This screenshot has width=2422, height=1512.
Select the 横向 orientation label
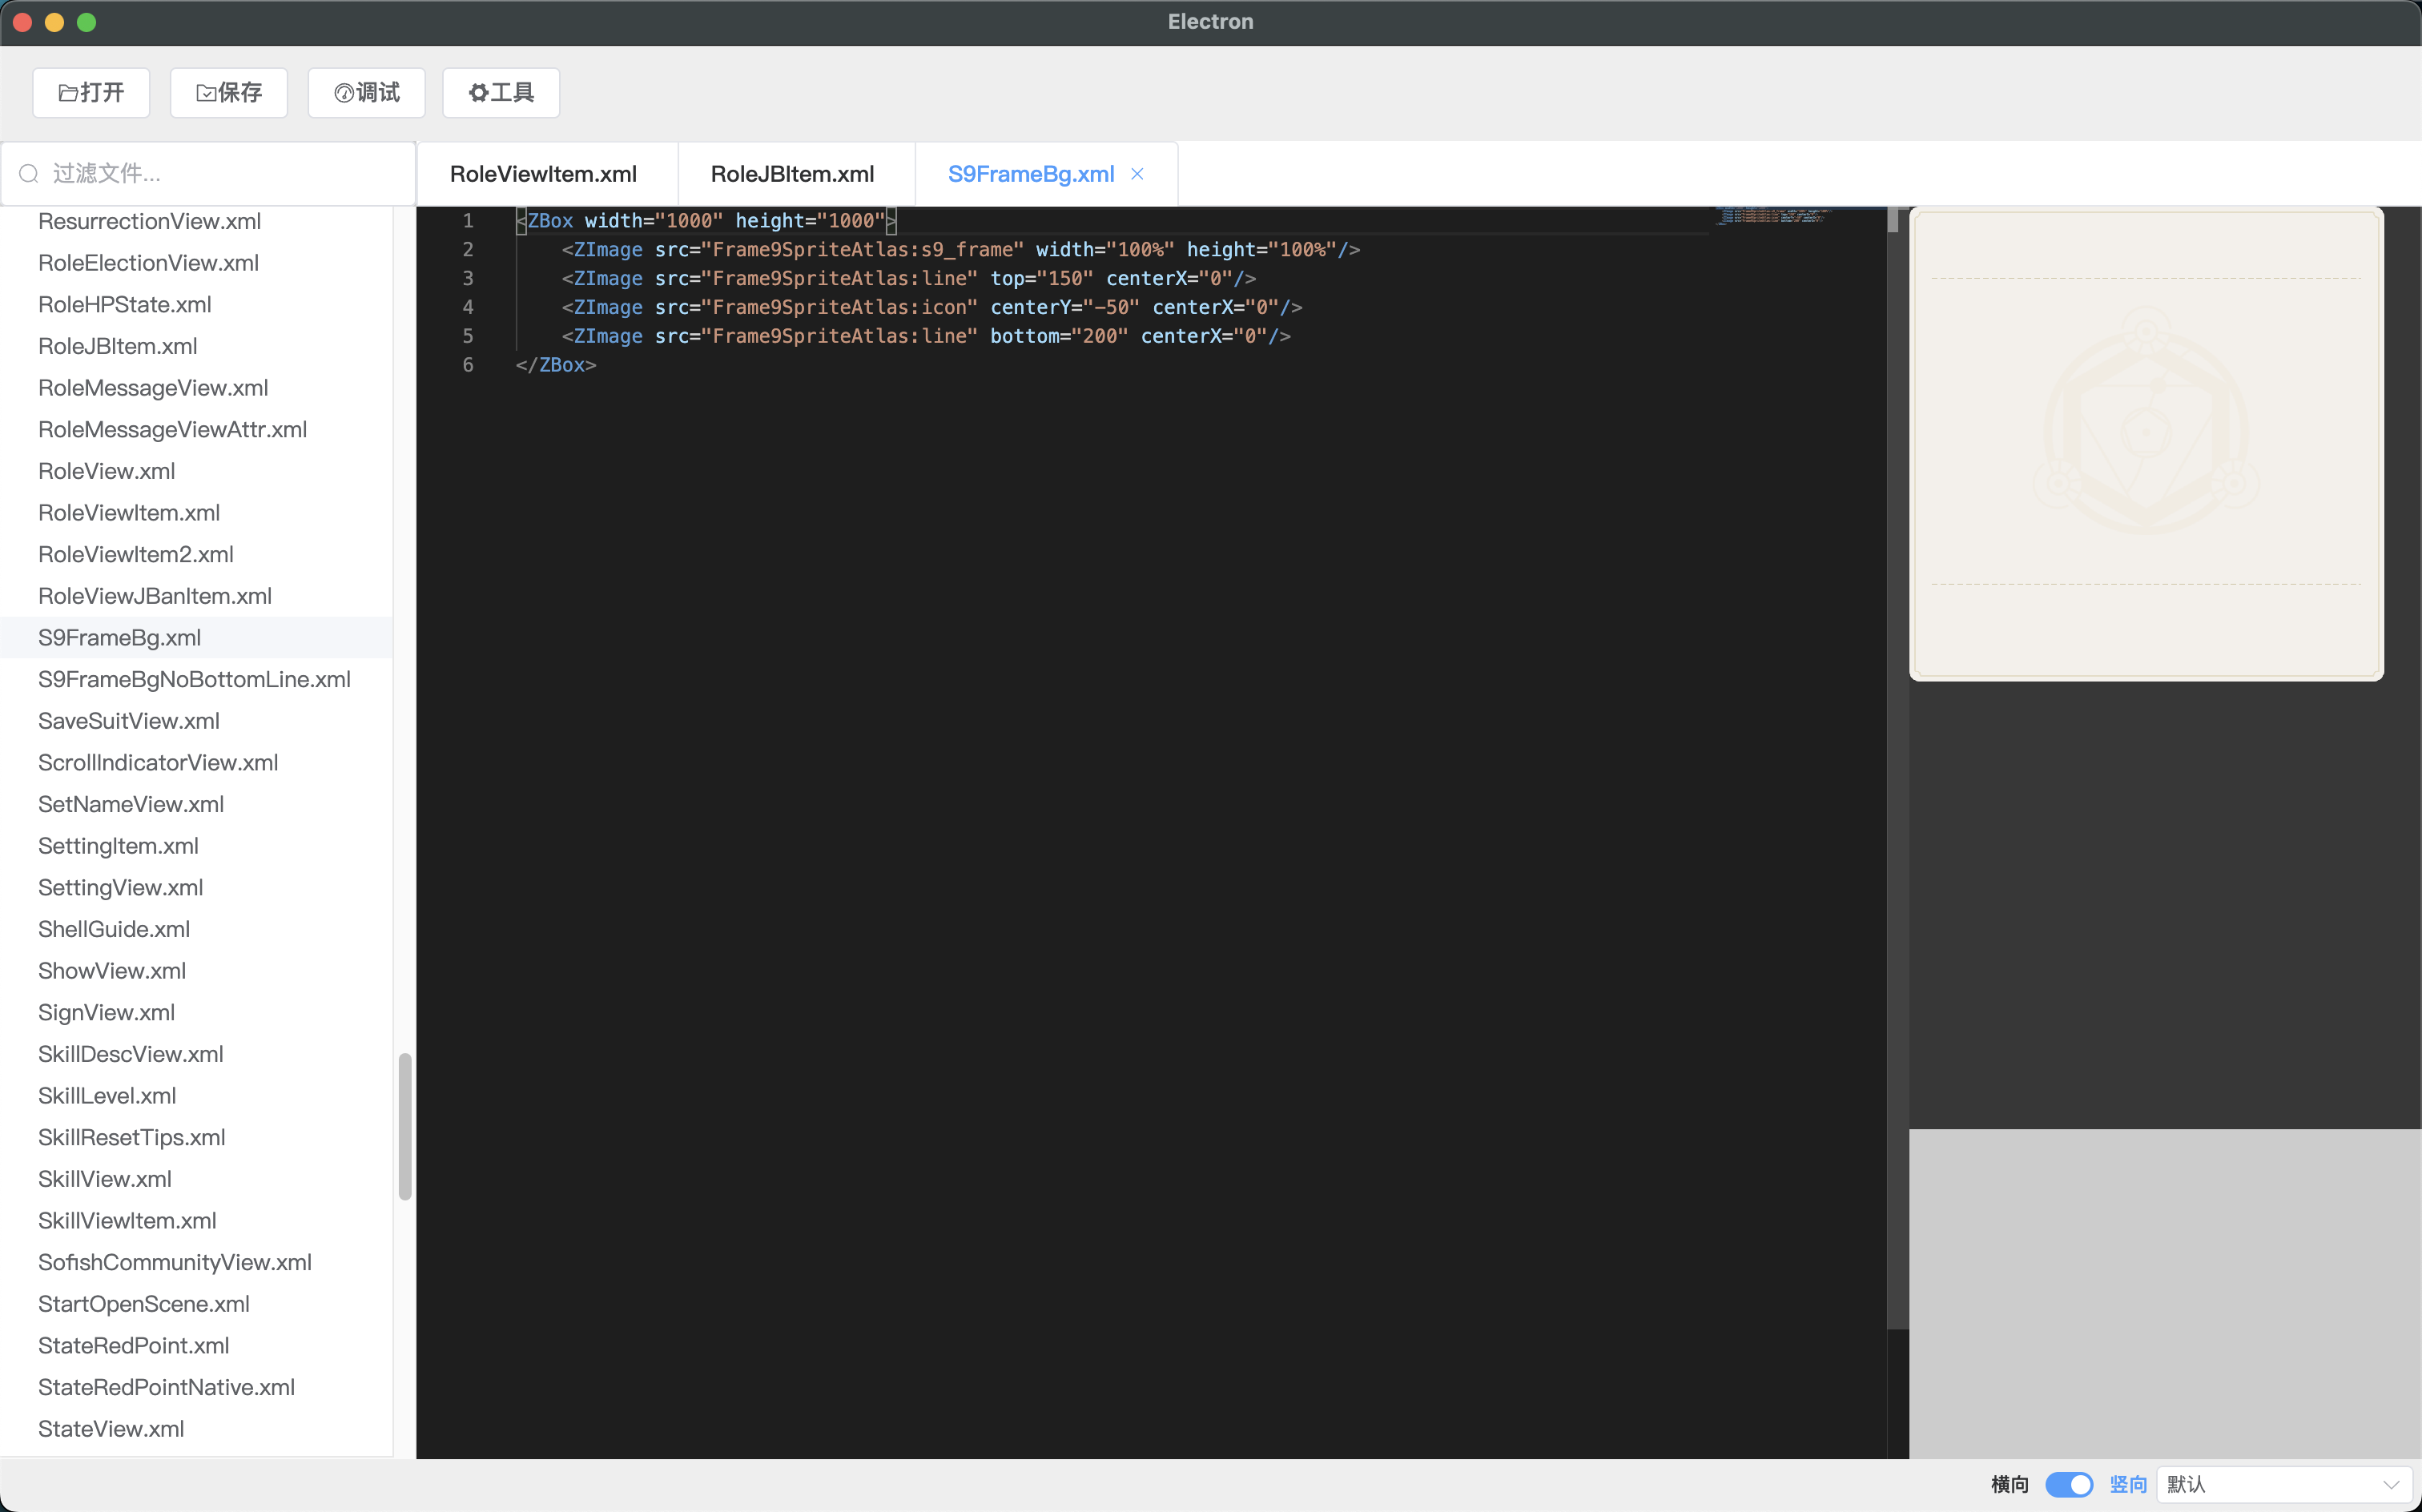[x=2009, y=1484]
